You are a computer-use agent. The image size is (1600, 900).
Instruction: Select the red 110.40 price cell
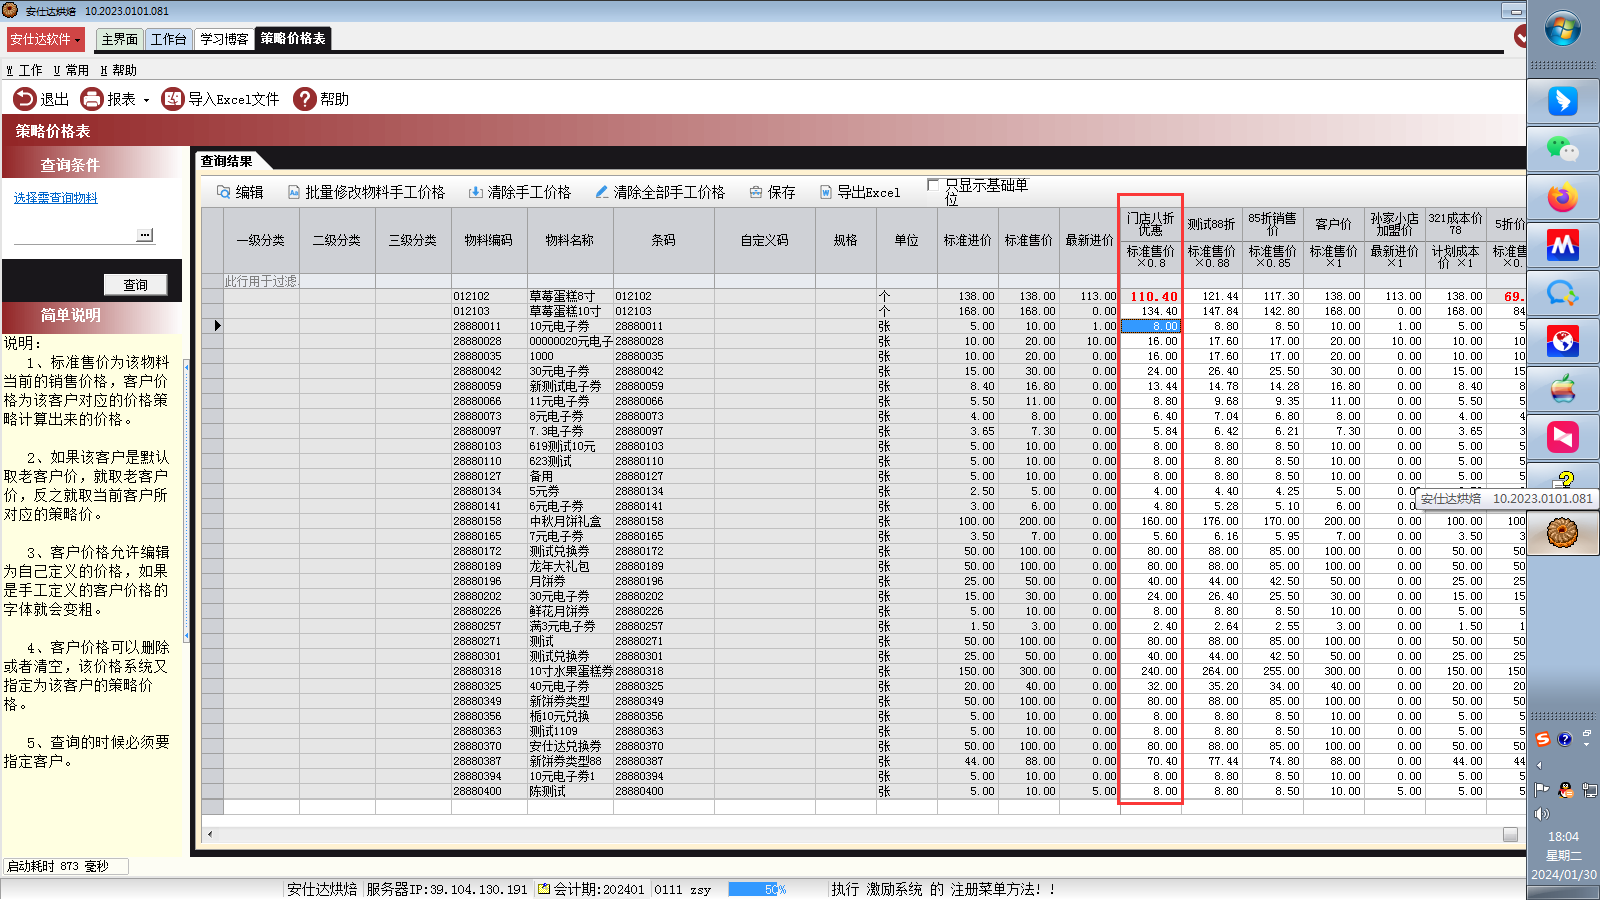pyautogui.click(x=1151, y=296)
